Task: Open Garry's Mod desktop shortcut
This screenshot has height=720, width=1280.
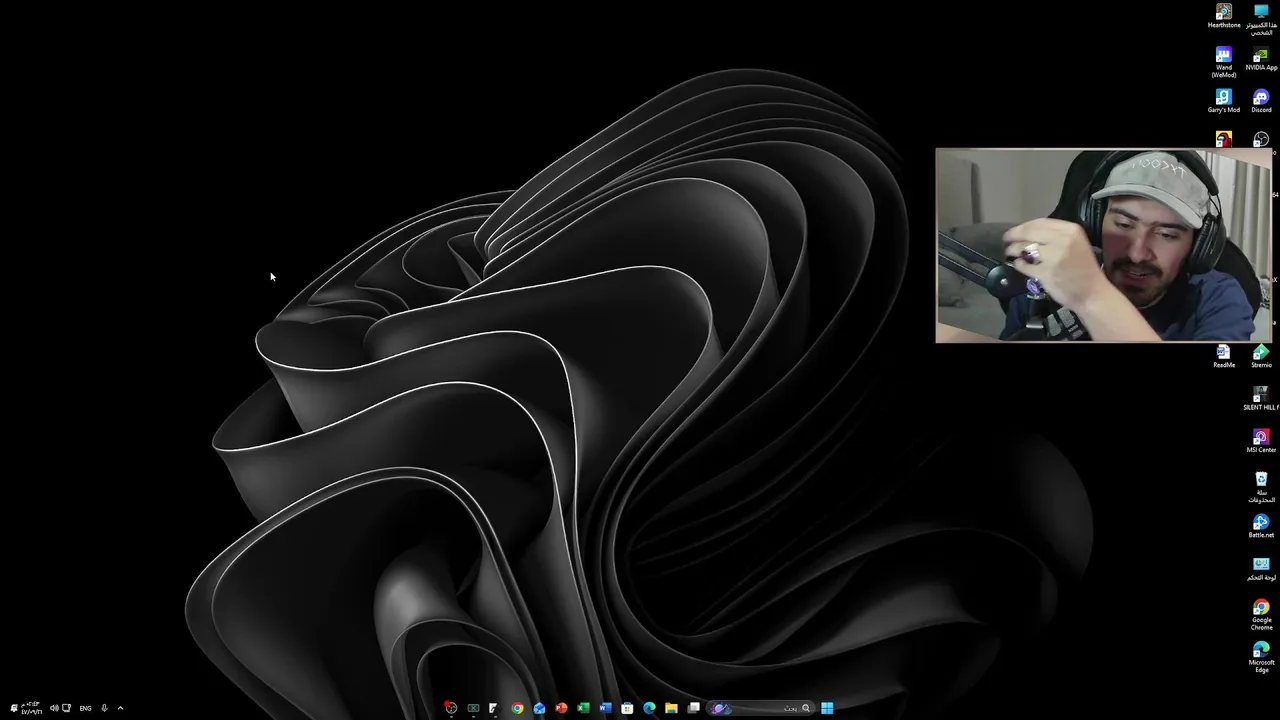Action: [x=1223, y=101]
